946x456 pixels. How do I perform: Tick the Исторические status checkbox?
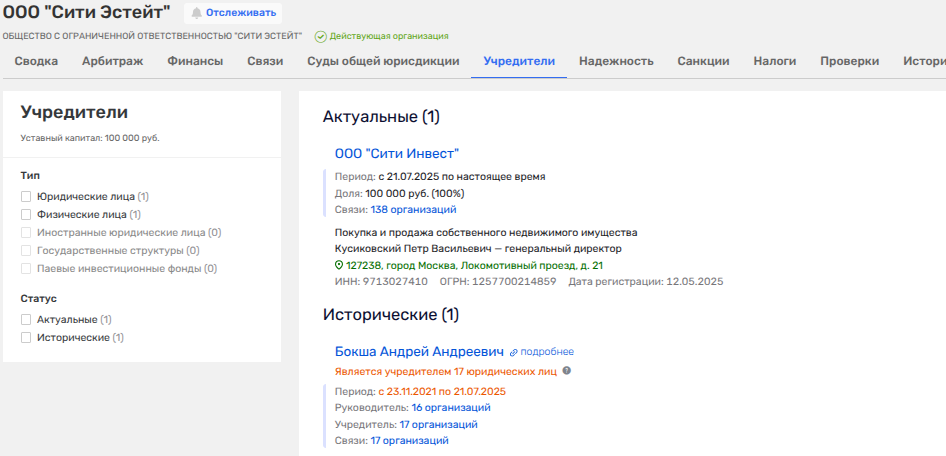point(26,338)
